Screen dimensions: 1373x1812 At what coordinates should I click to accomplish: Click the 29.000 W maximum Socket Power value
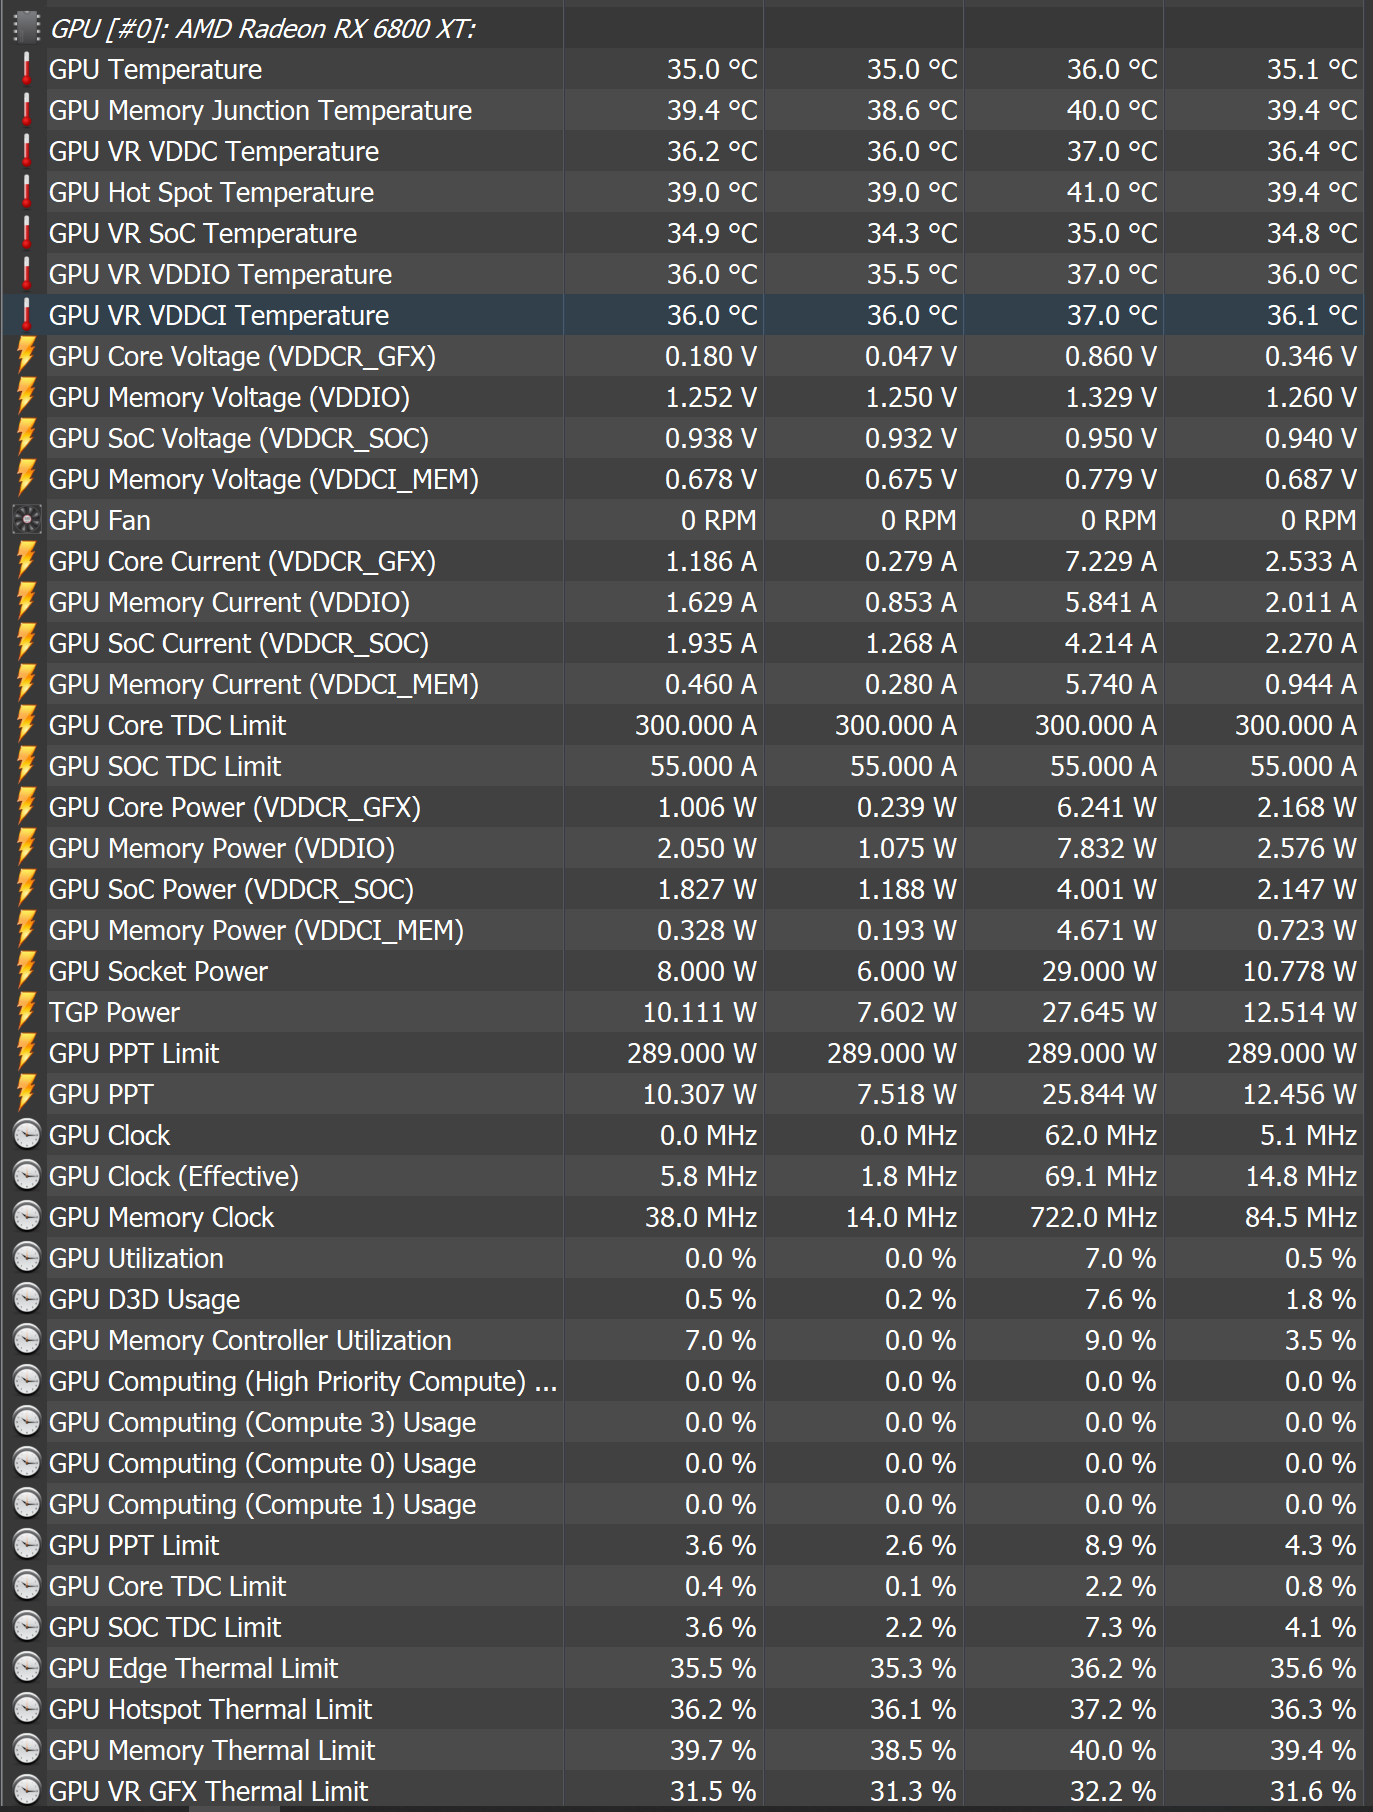[1100, 971]
